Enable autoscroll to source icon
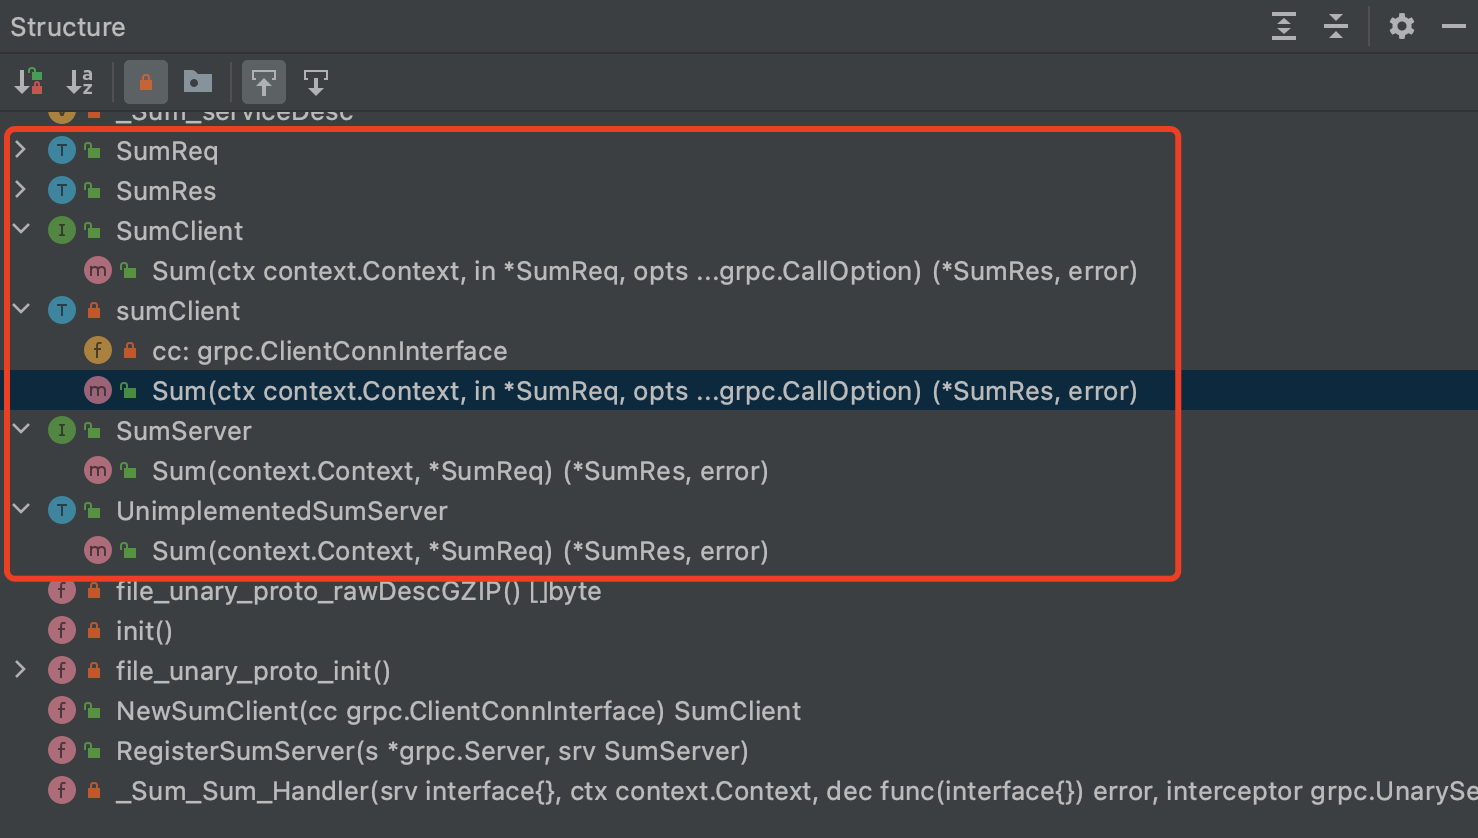 coord(264,82)
